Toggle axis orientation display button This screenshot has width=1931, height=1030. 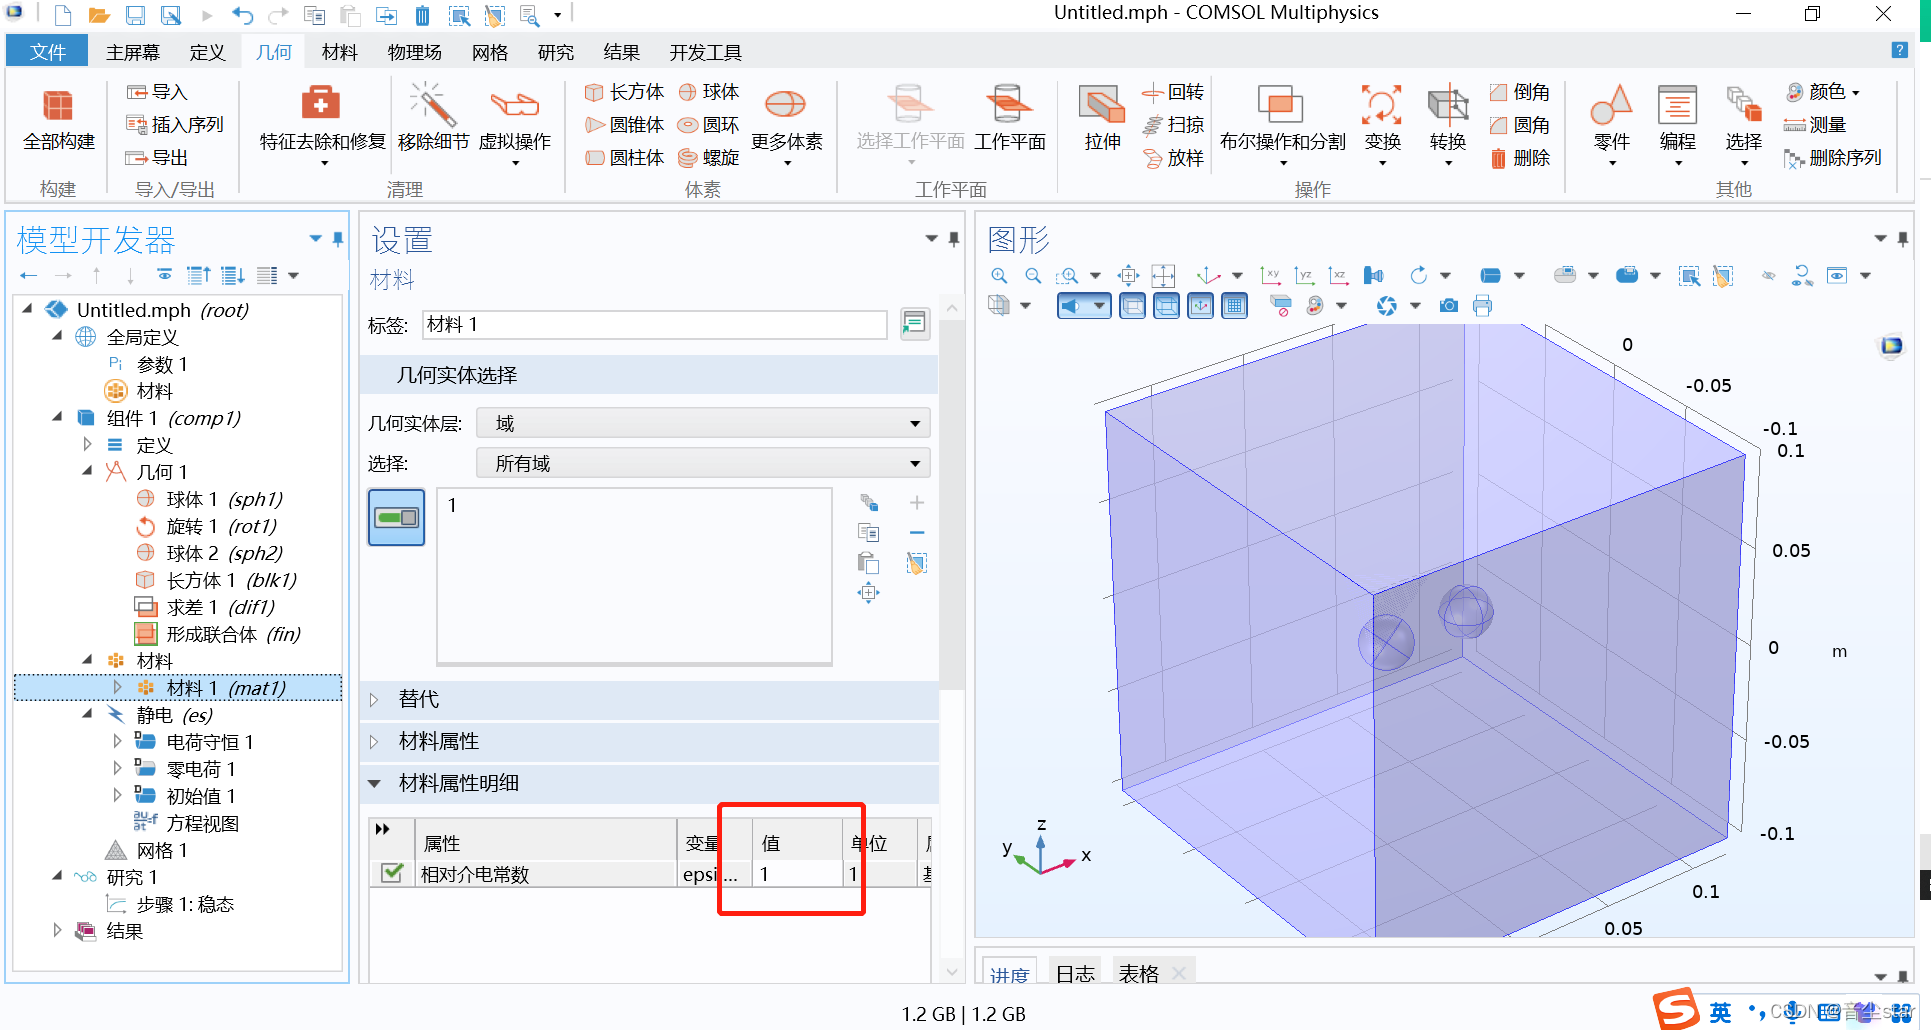pyautogui.click(x=1201, y=306)
